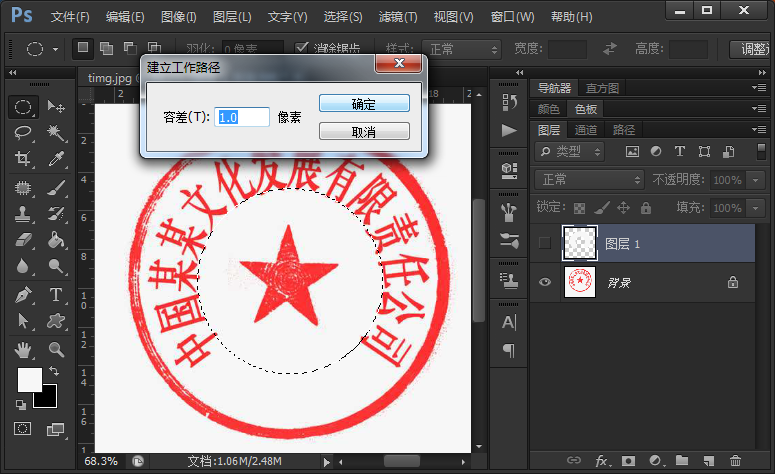Open the layer style fx menu
The image size is (775, 474).
coord(603,461)
